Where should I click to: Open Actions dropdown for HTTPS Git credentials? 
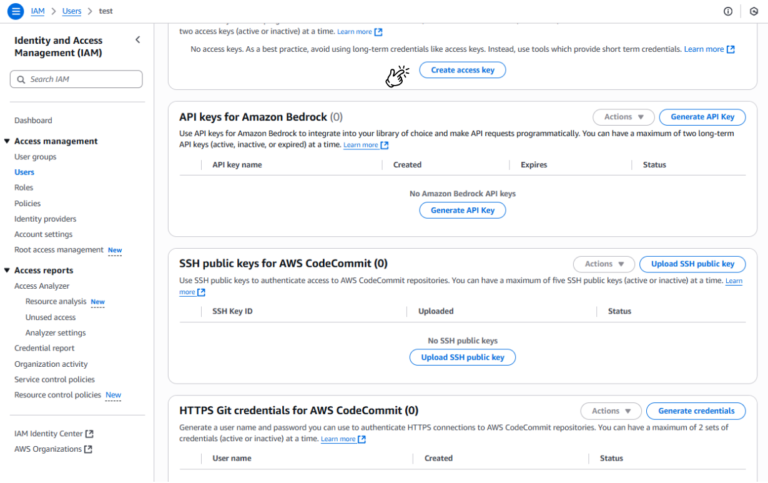coord(611,411)
